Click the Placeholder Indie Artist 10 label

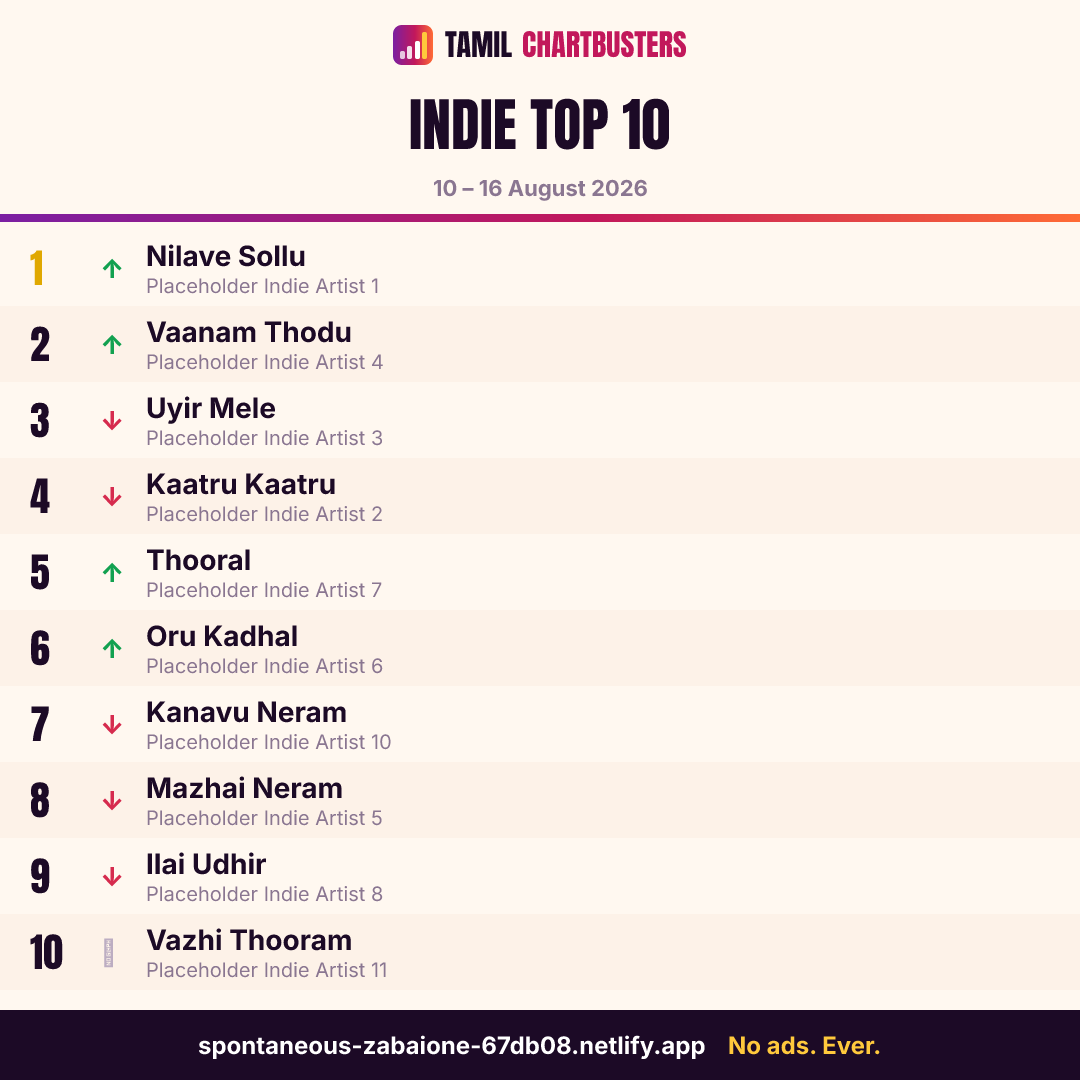tap(269, 742)
